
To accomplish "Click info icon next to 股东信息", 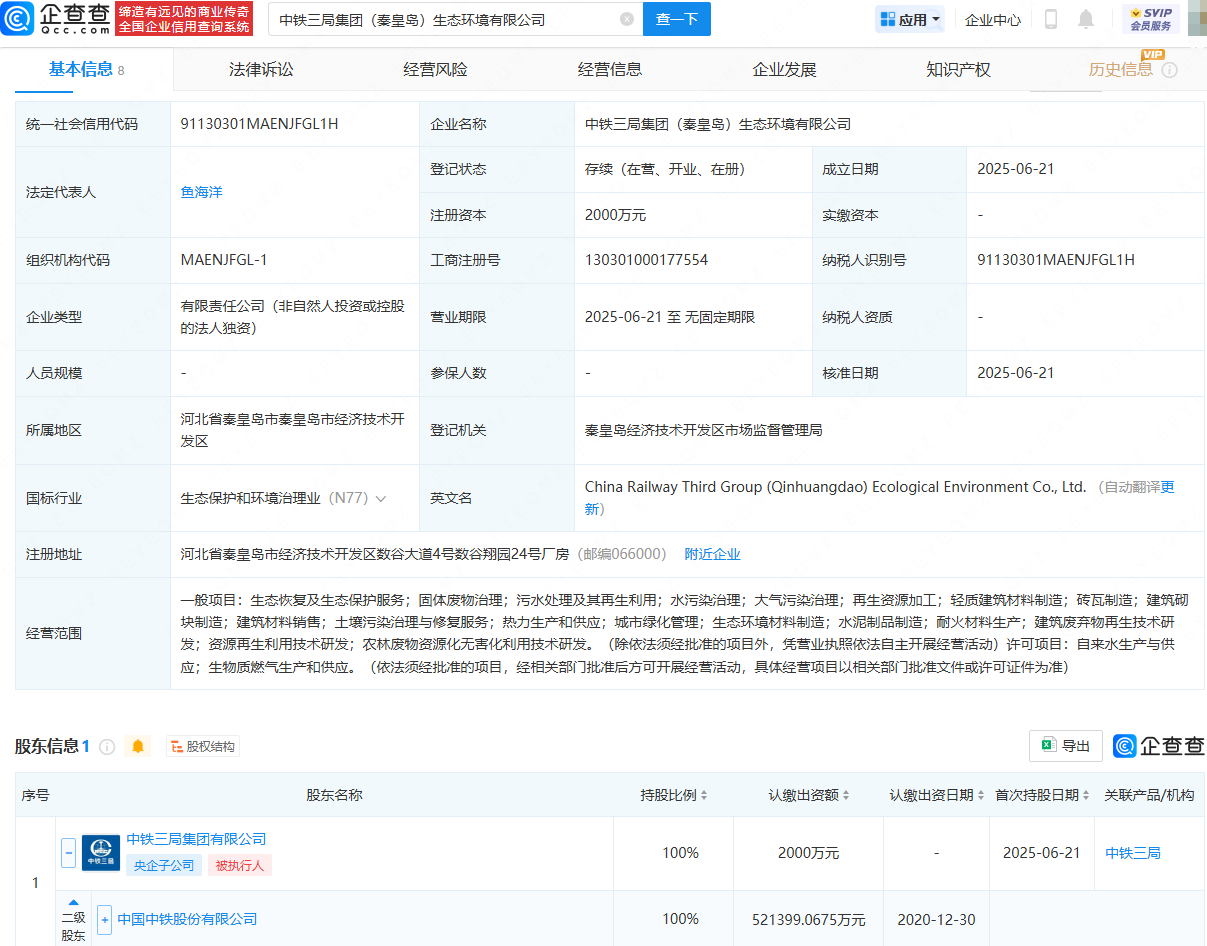I will [x=107, y=747].
